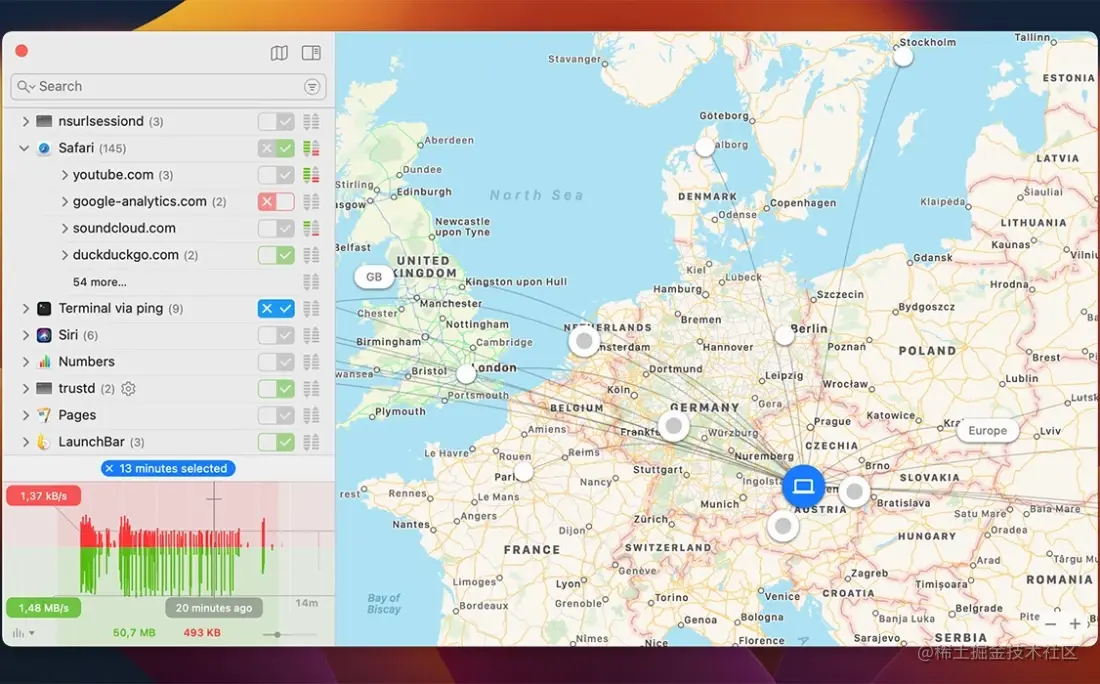1100x684 pixels.
Task: Select the Pages row
Action: tap(168, 415)
